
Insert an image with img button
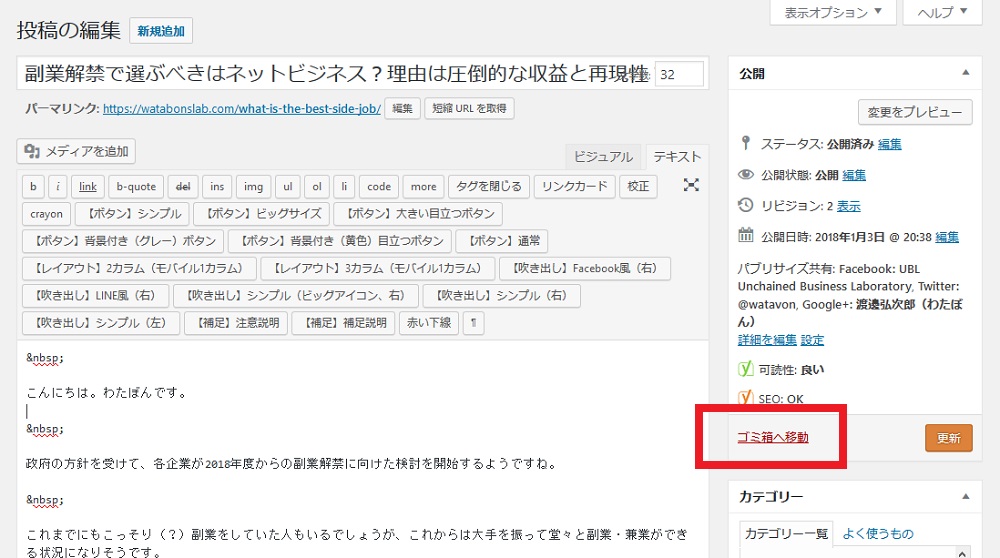(253, 186)
